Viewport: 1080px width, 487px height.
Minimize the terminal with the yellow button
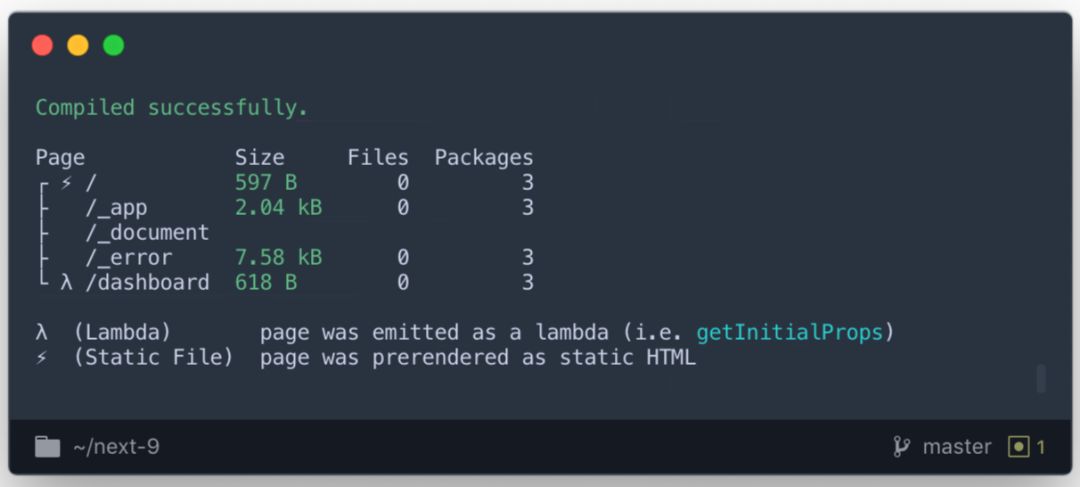pos(78,45)
